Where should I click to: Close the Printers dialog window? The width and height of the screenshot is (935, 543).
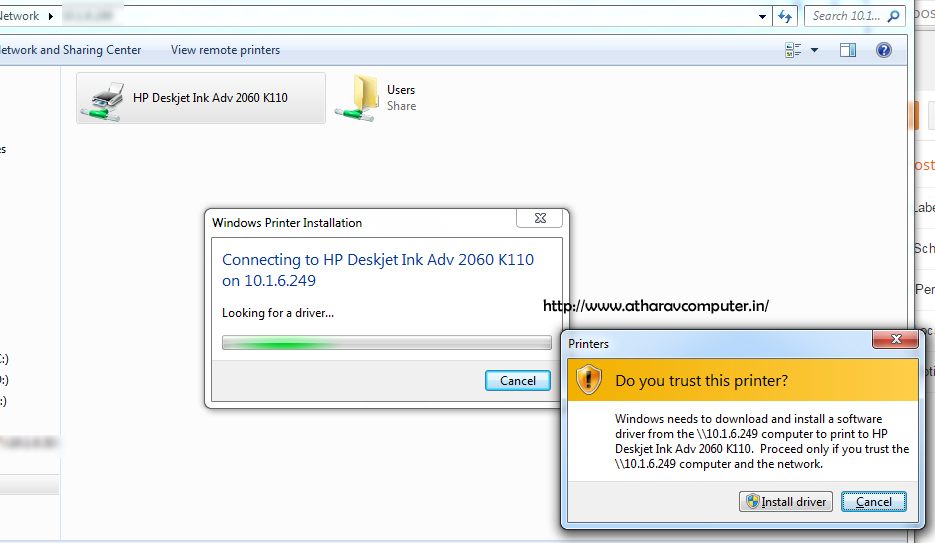click(896, 339)
